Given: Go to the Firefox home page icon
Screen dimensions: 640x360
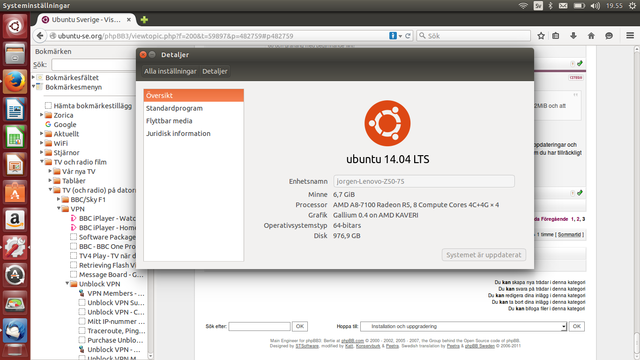Looking at the screenshot, I should 591,36.
